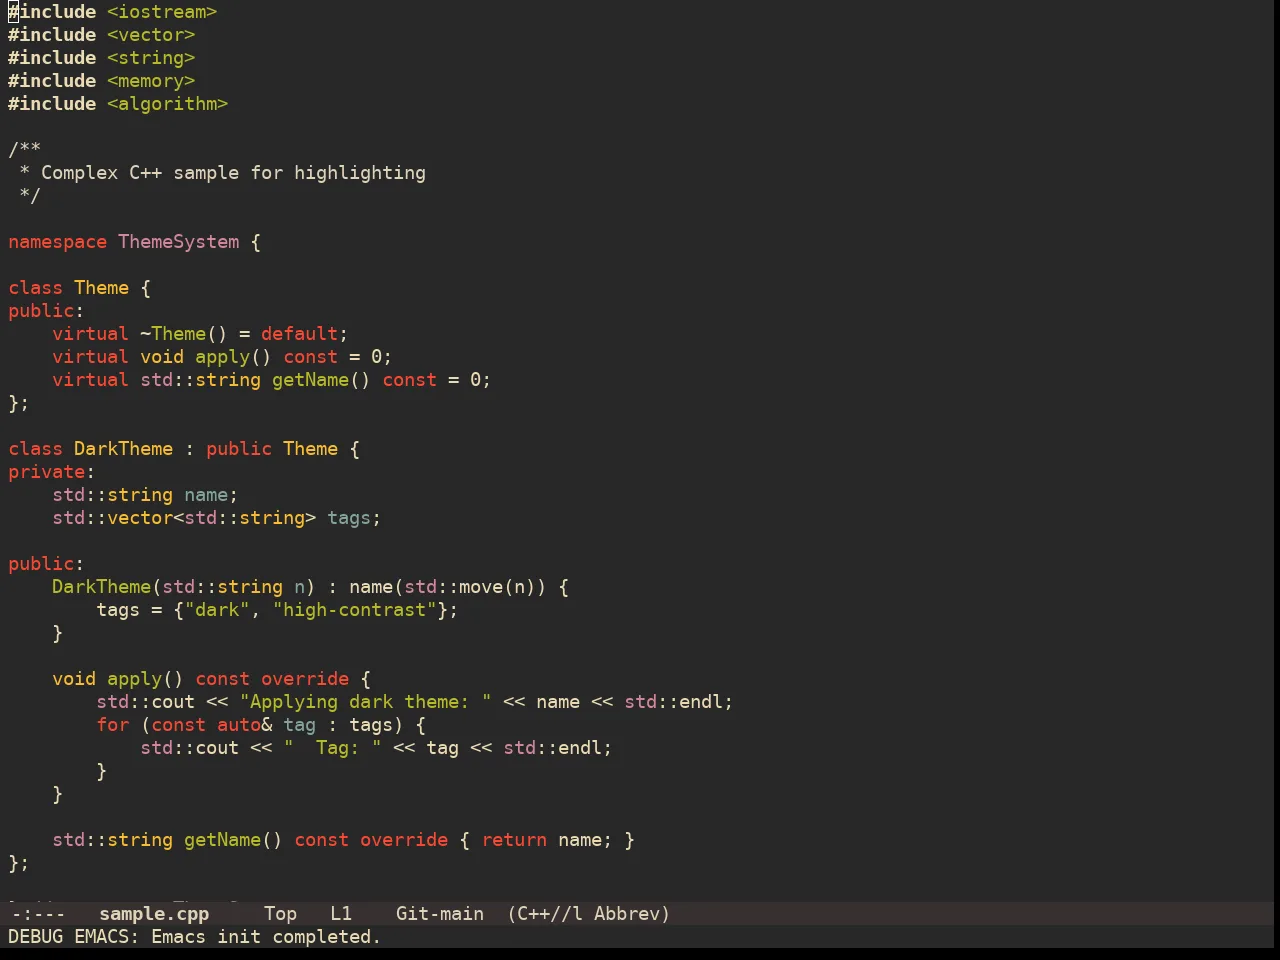The height and width of the screenshot is (960, 1280).
Task: Place cursor on '#include <memory>' line
Action: pyautogui.click(x=102, y=81)
